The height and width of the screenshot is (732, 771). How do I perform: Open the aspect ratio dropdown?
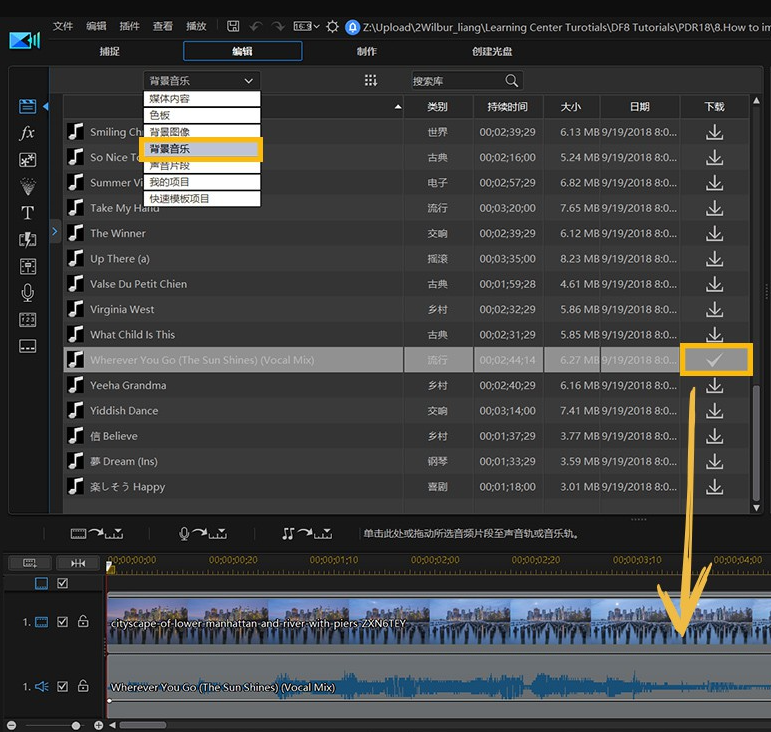tap(306, 26)
